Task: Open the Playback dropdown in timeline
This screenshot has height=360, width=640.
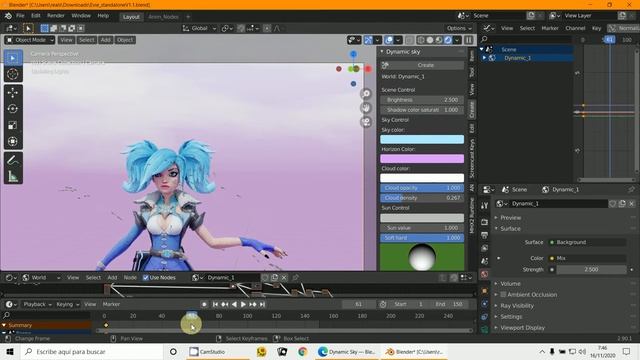Action: pyautogui.click(x=37, y=304)
